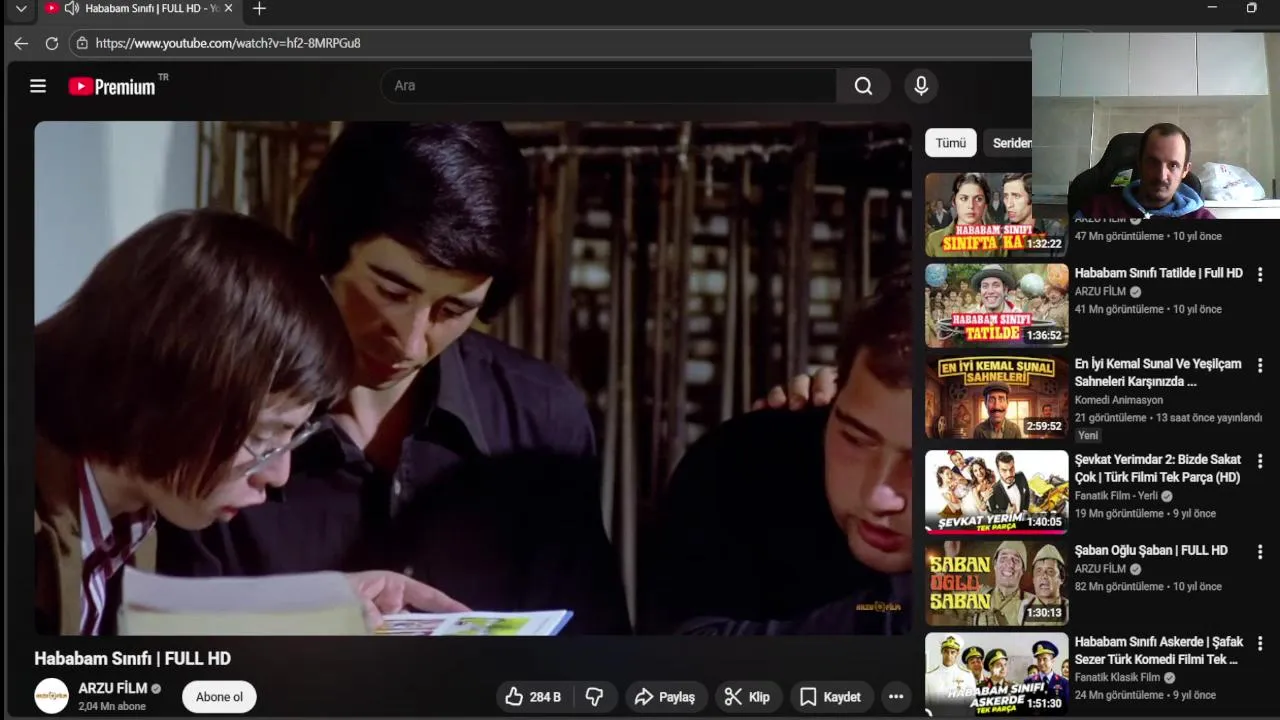1280x720 pixels.
Task: Open options menu for En İyi Kemal Sunal
Action: [1260, 365]
